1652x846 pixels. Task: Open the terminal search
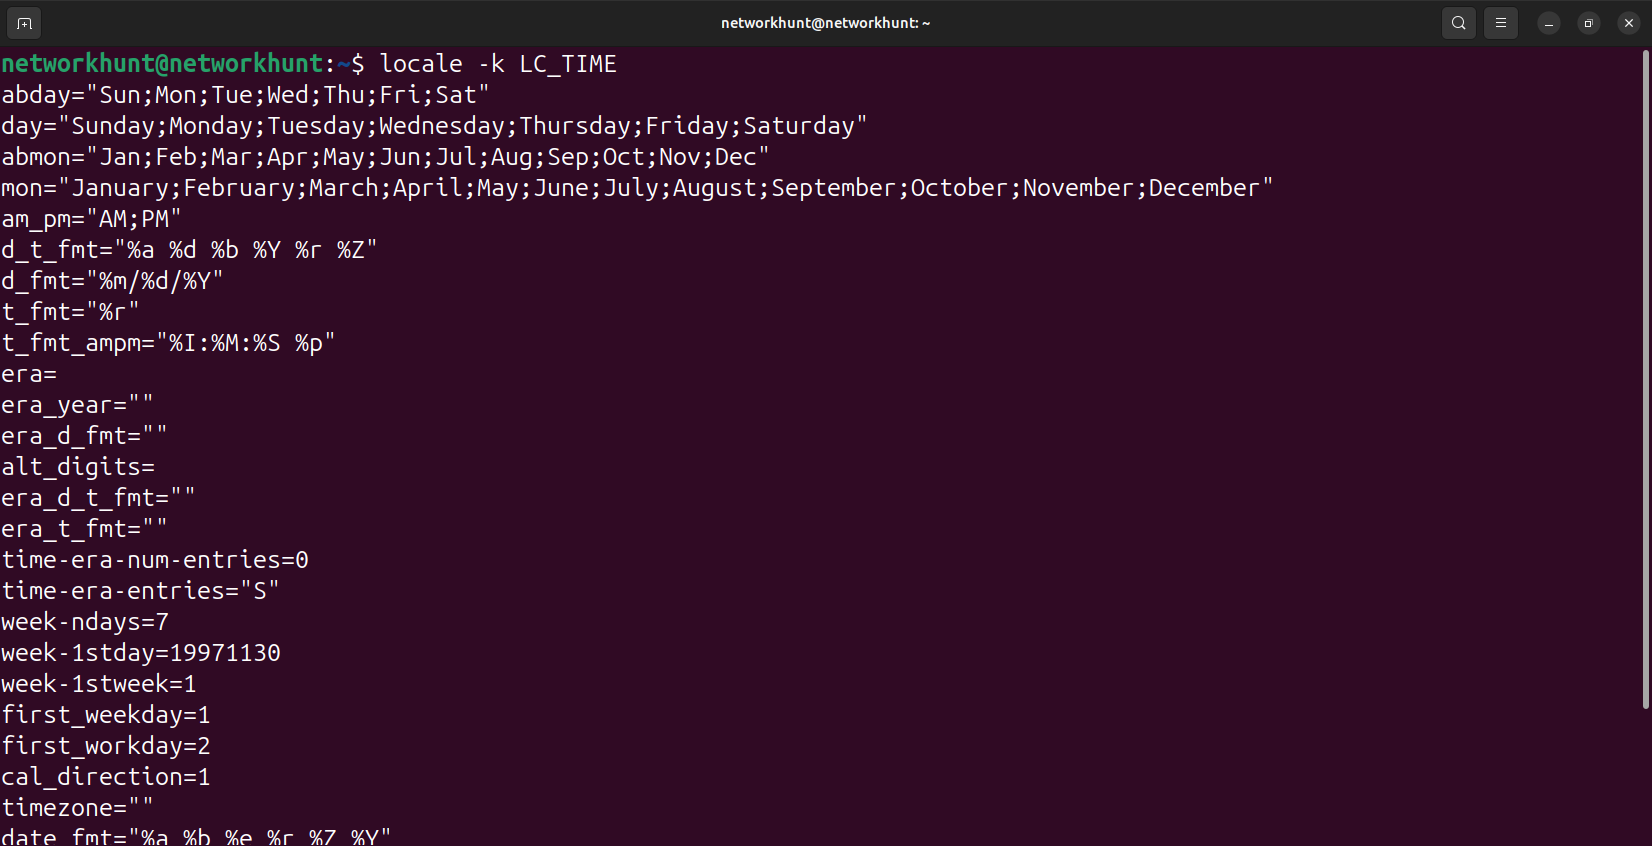pyautogui.click(x=1459, y=23)
